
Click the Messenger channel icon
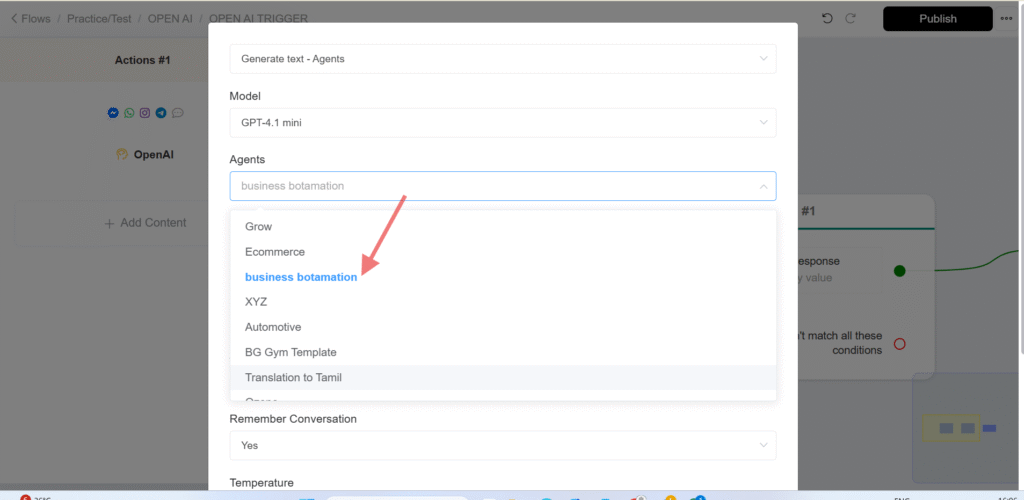[113, 113]
